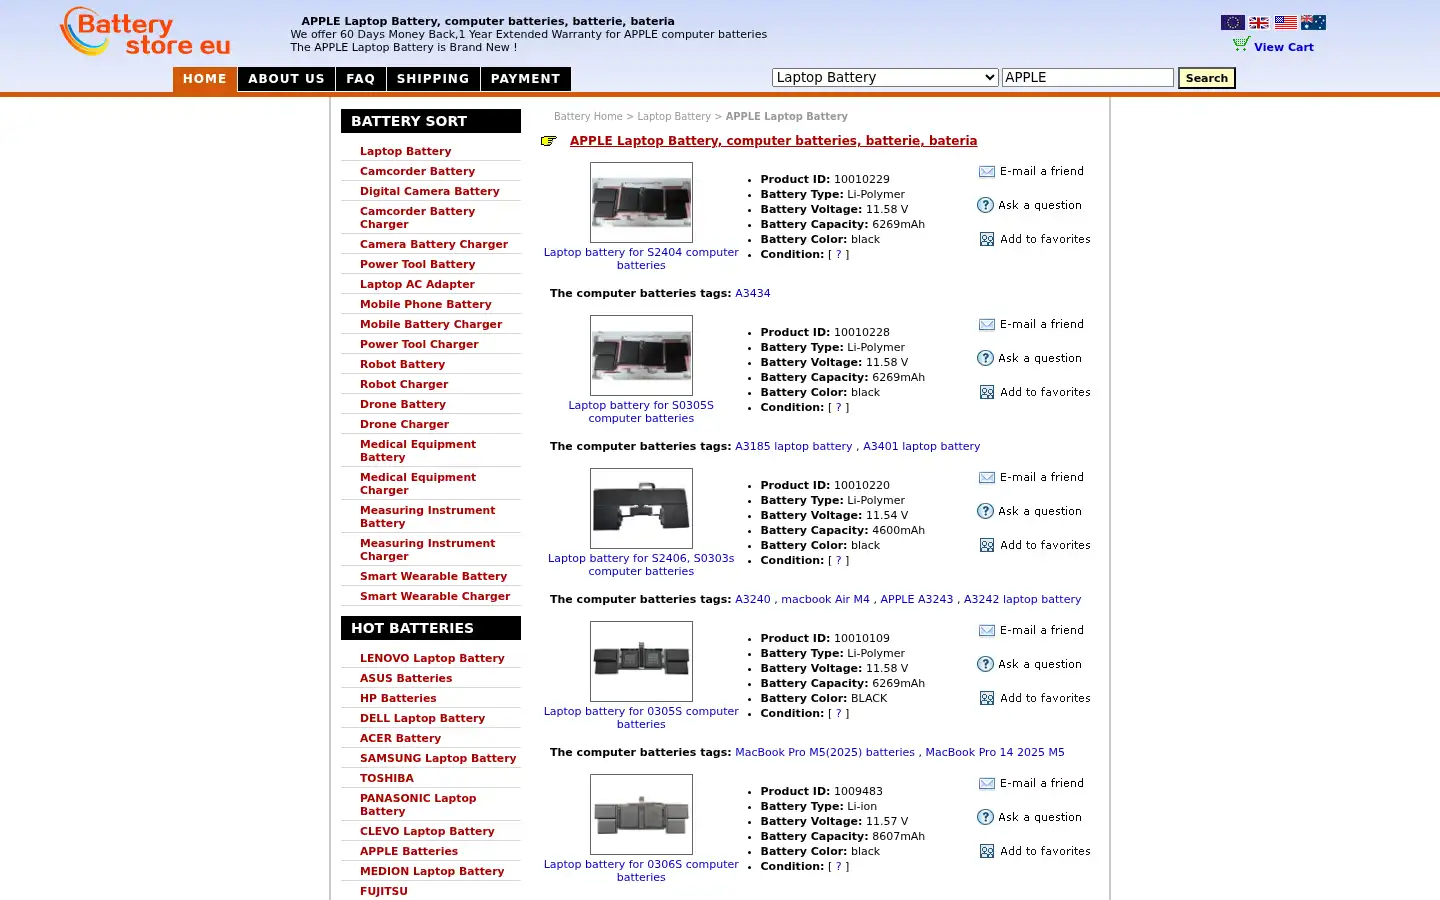Go to the HOME tab
Screen dimensions: 1440x900
[205, 79]
